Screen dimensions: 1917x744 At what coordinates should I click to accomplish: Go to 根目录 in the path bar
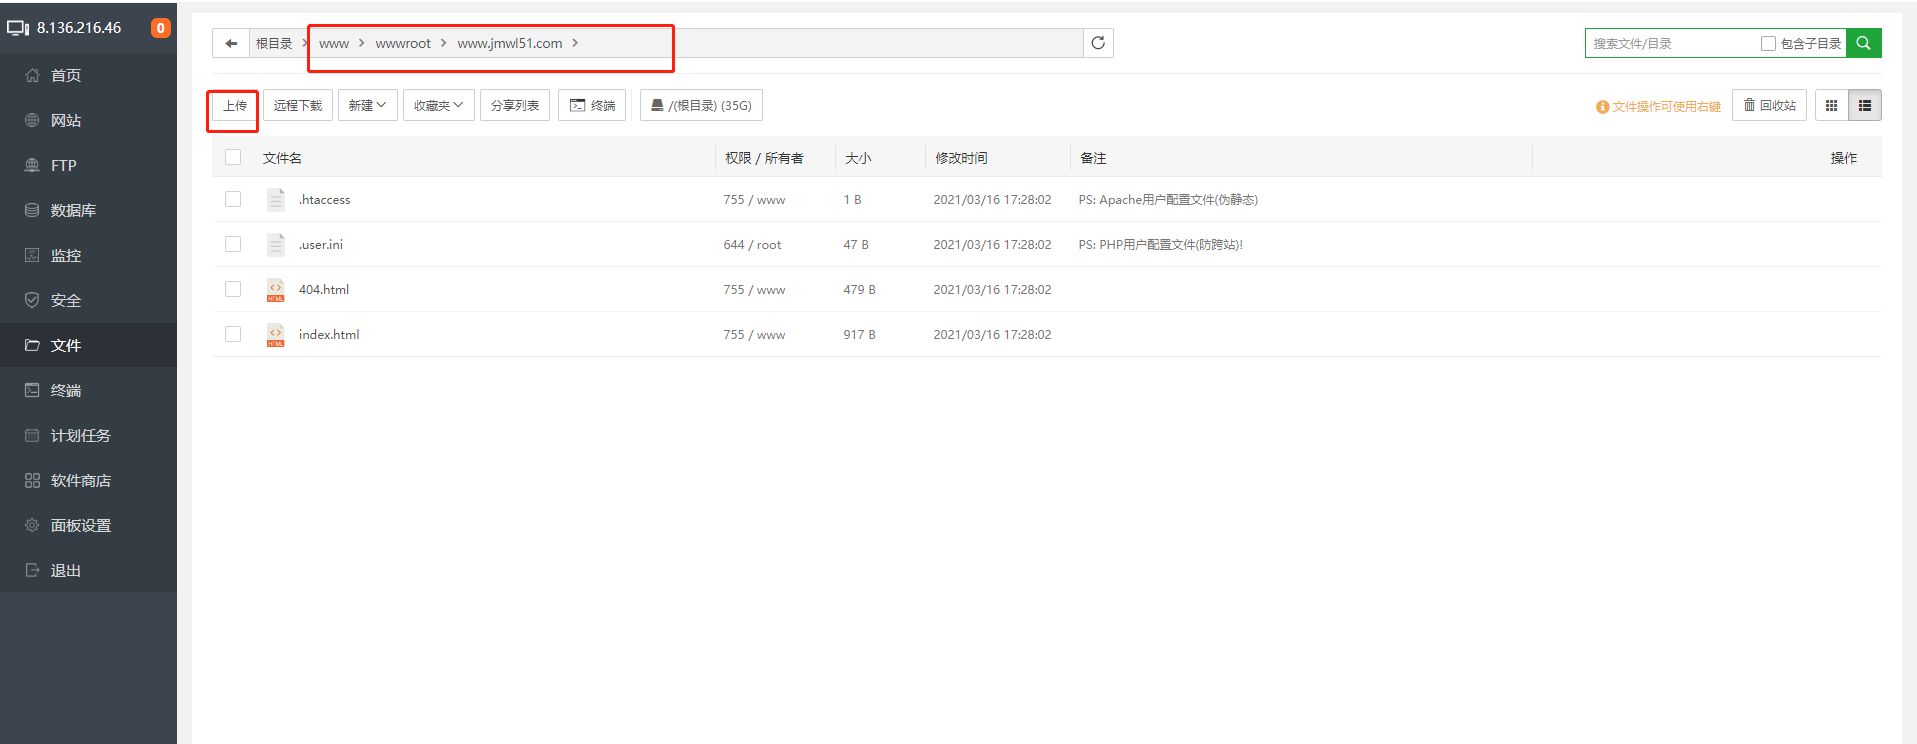pos(274,43)
